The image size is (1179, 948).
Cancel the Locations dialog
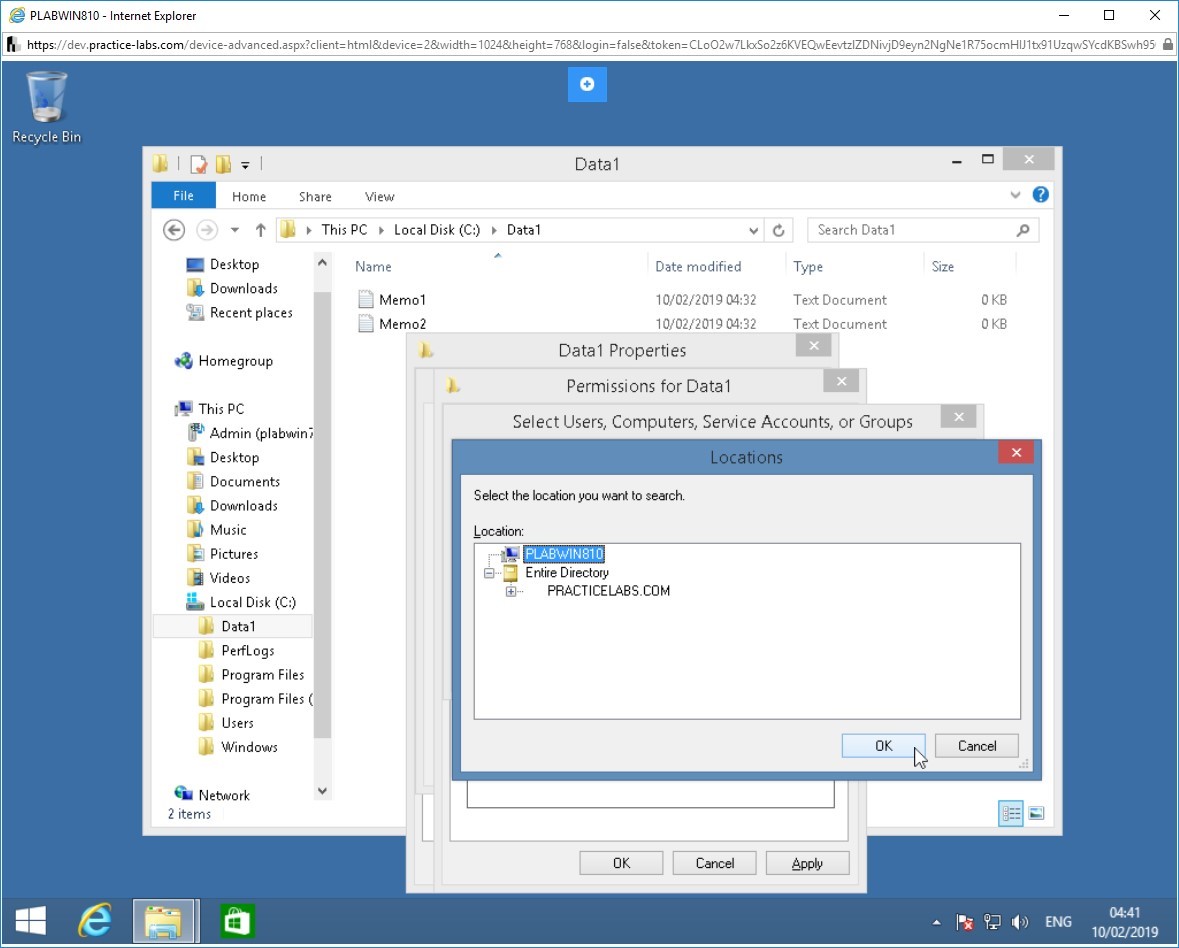pos(977,746)
